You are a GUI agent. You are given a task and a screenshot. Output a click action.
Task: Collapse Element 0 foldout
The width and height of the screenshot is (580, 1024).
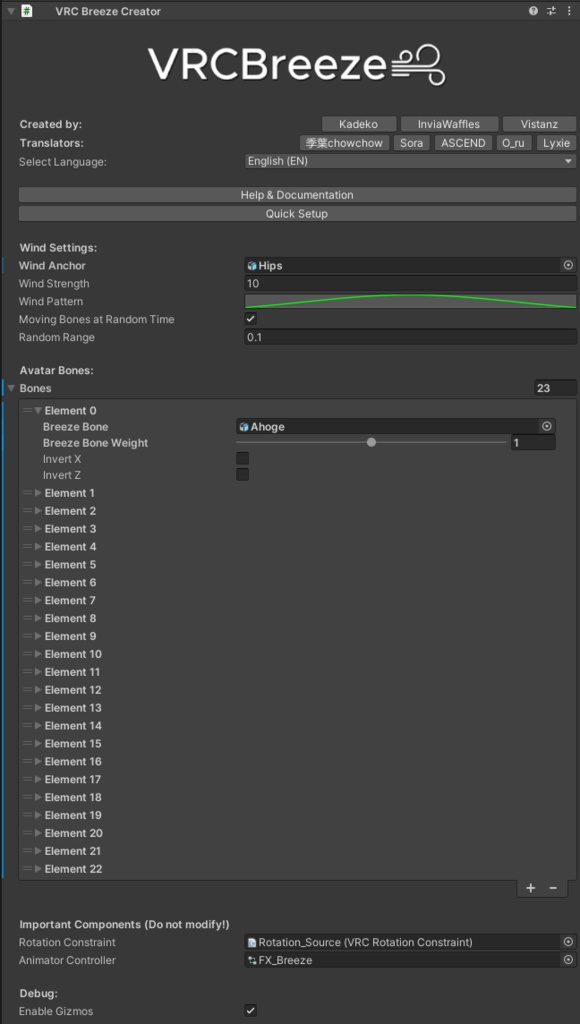click(39, 411)
